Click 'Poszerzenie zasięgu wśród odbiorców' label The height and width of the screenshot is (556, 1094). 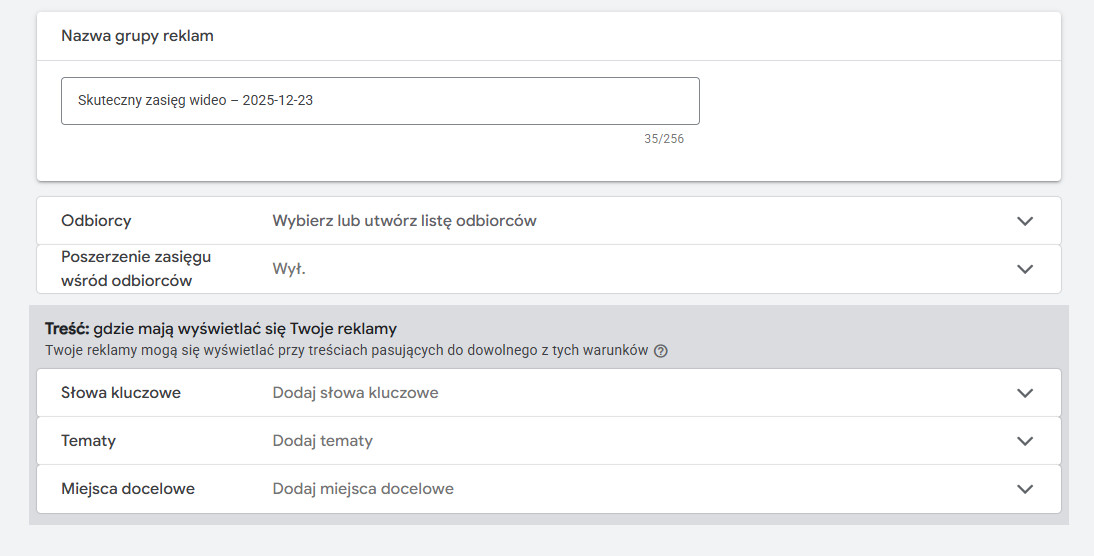[x=136, y=269]
